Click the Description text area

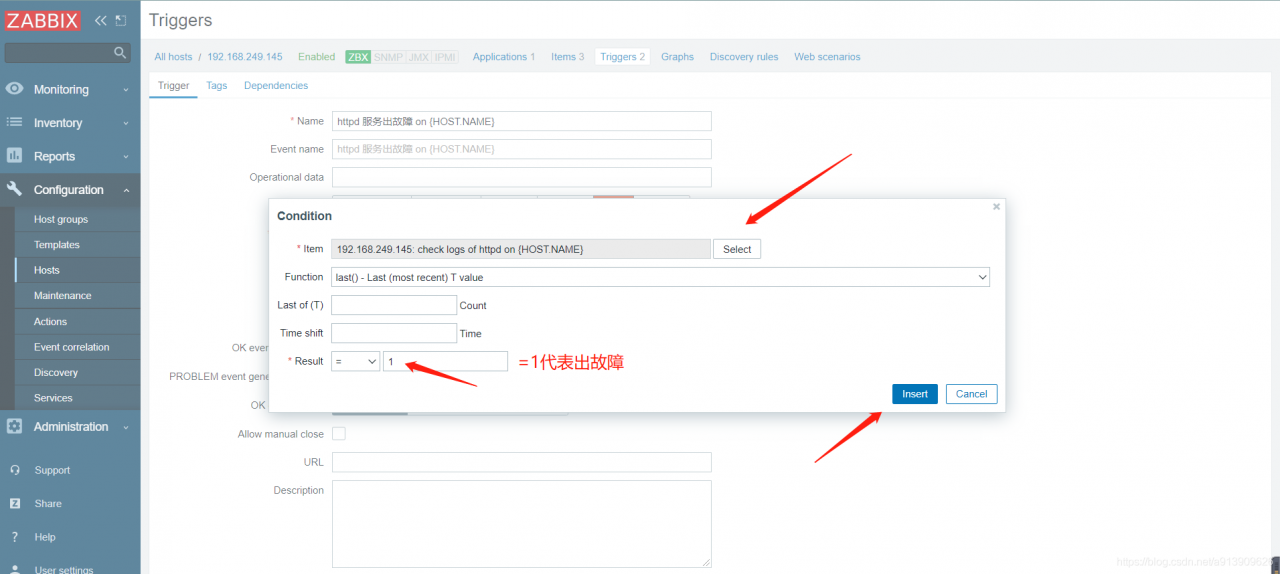pyautogui.click(x=521, y=524)
